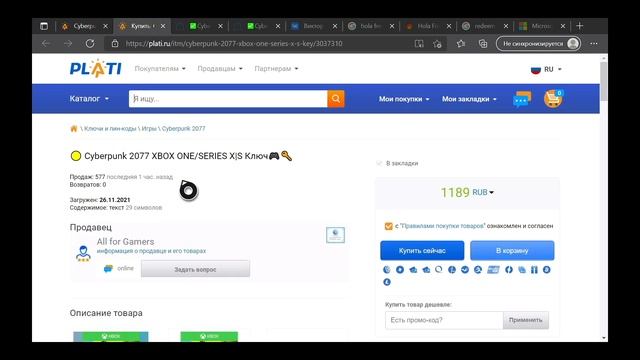Focus the promo code input field
The width and height of the screenshot is (640, 360).
tap(444, 320)
